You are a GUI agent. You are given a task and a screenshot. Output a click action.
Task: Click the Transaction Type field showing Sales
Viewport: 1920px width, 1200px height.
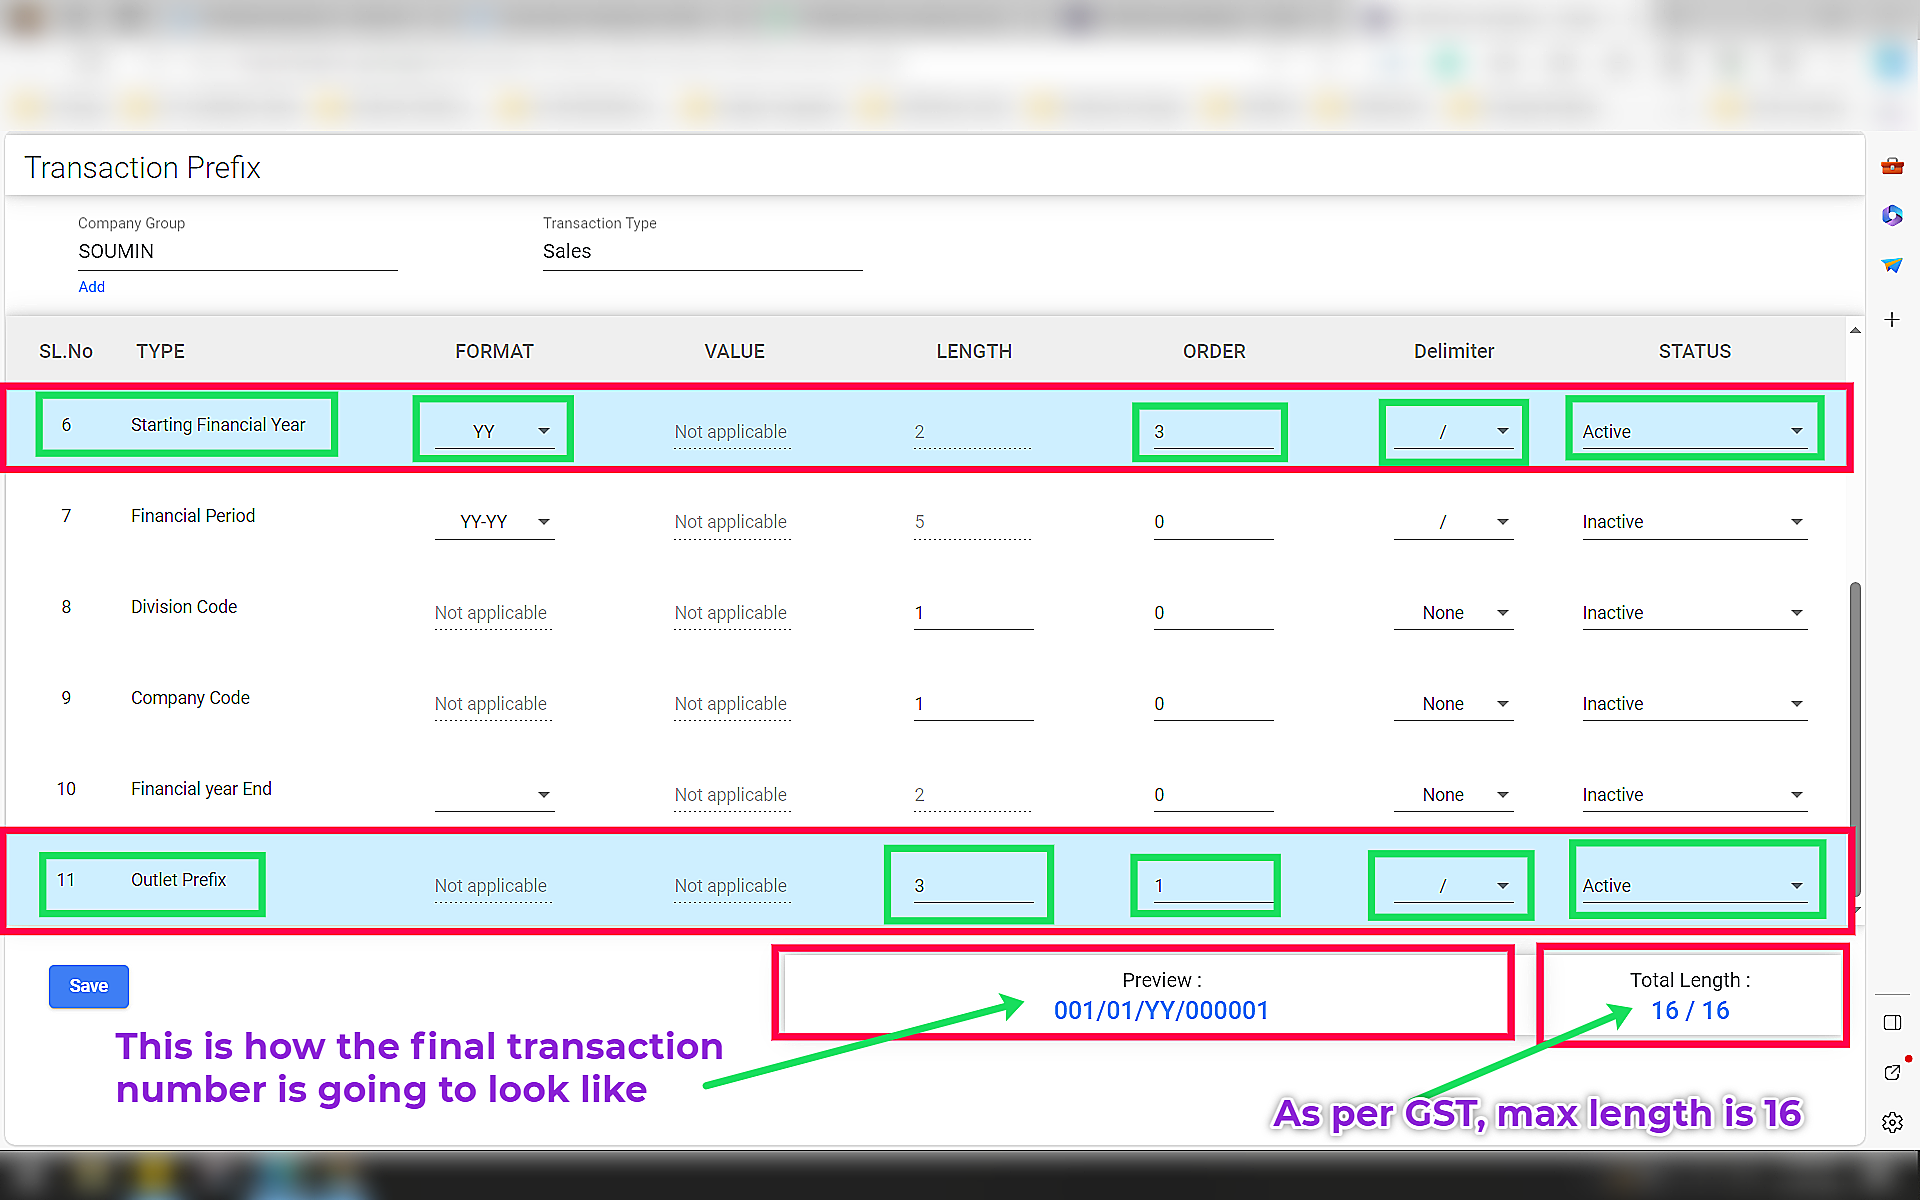pos(701,252)
